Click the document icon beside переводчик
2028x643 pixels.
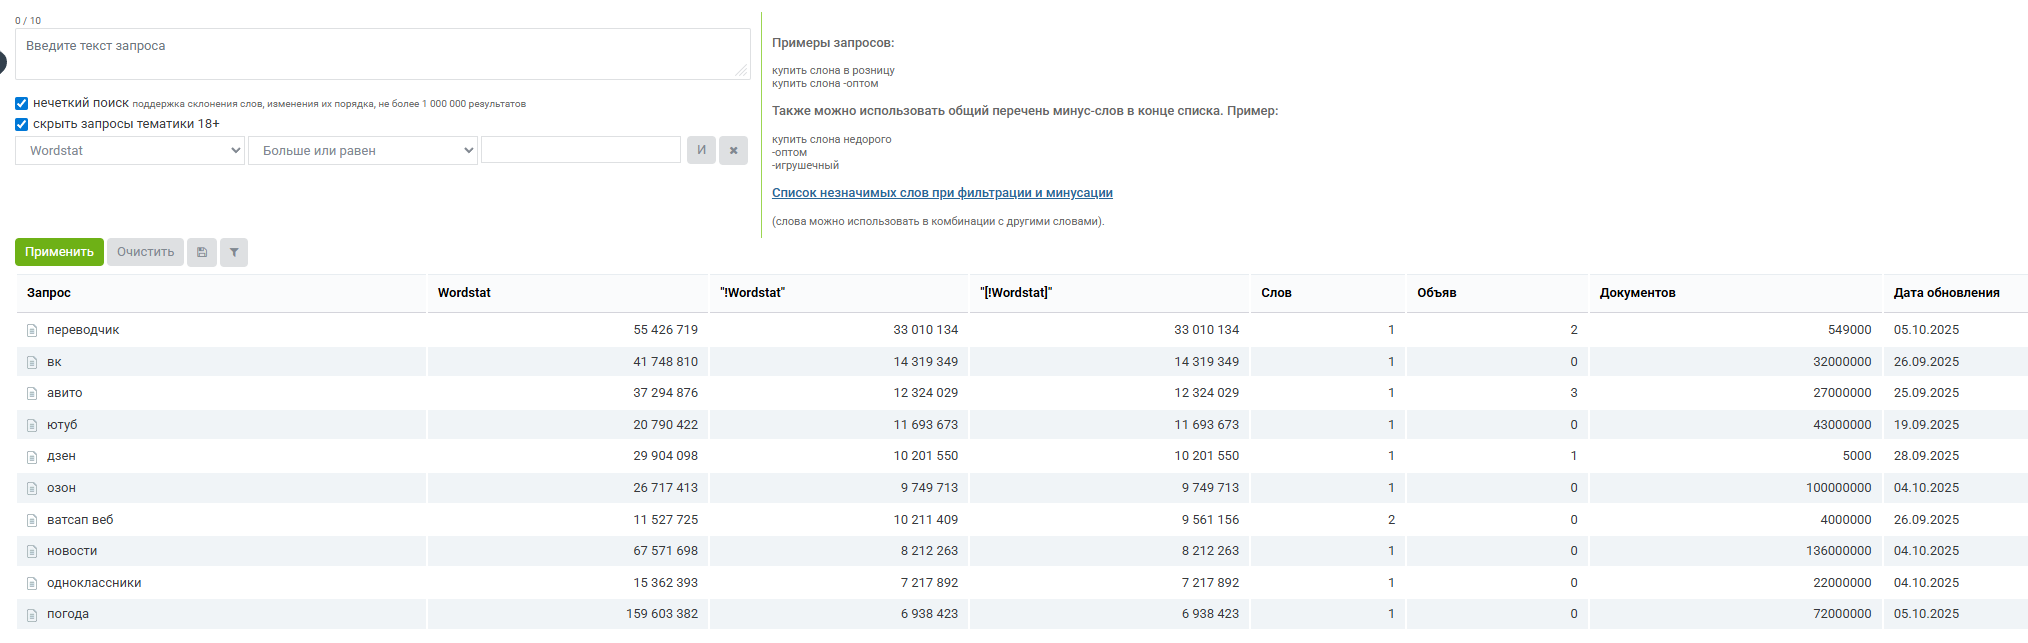(32, 330)
